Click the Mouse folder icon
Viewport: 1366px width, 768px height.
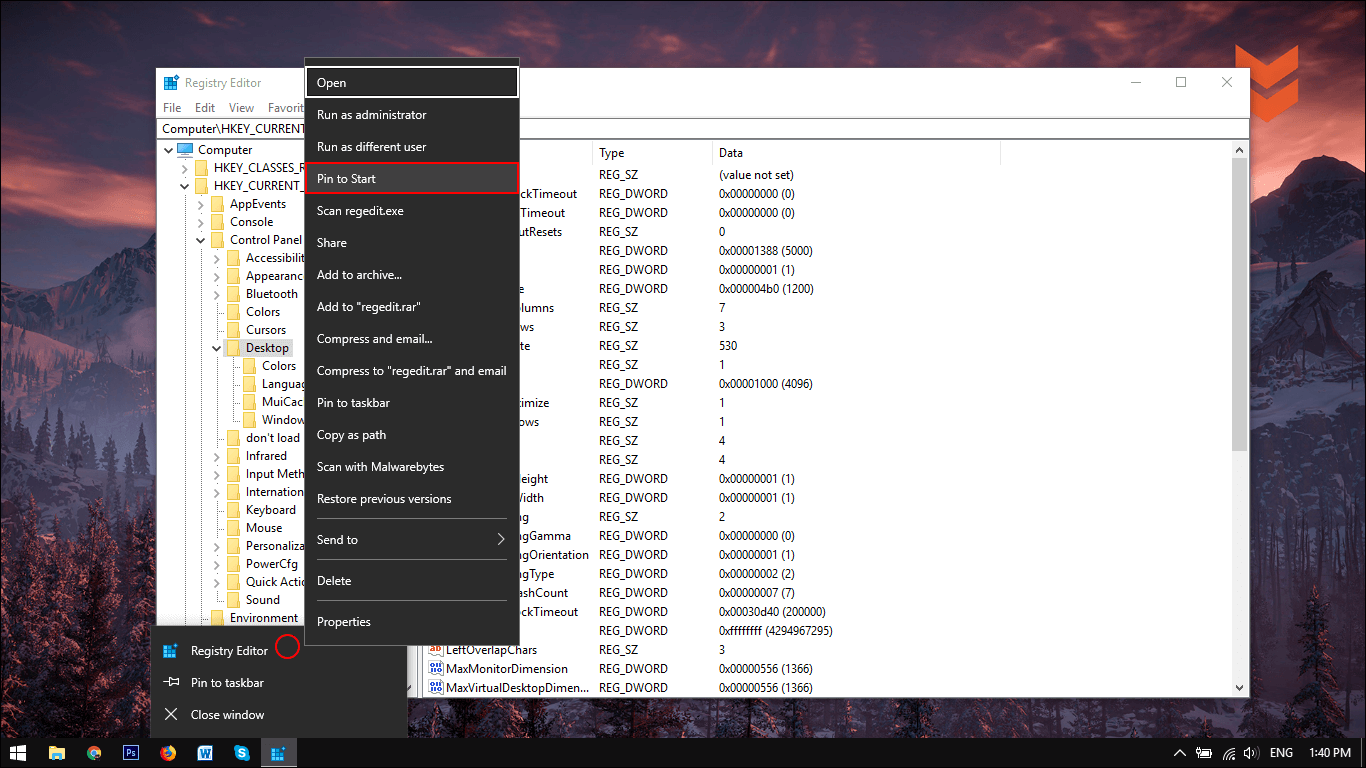coord(233,527)
